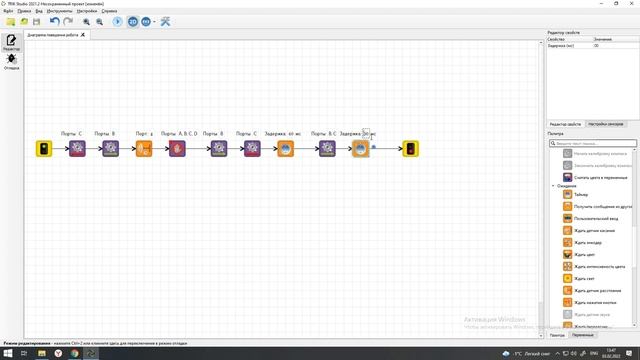Image resolution: width=640 pixels, height=360 pixels.
Task: Select the yellow start block on diagram
Action: (x=44, y=149)
